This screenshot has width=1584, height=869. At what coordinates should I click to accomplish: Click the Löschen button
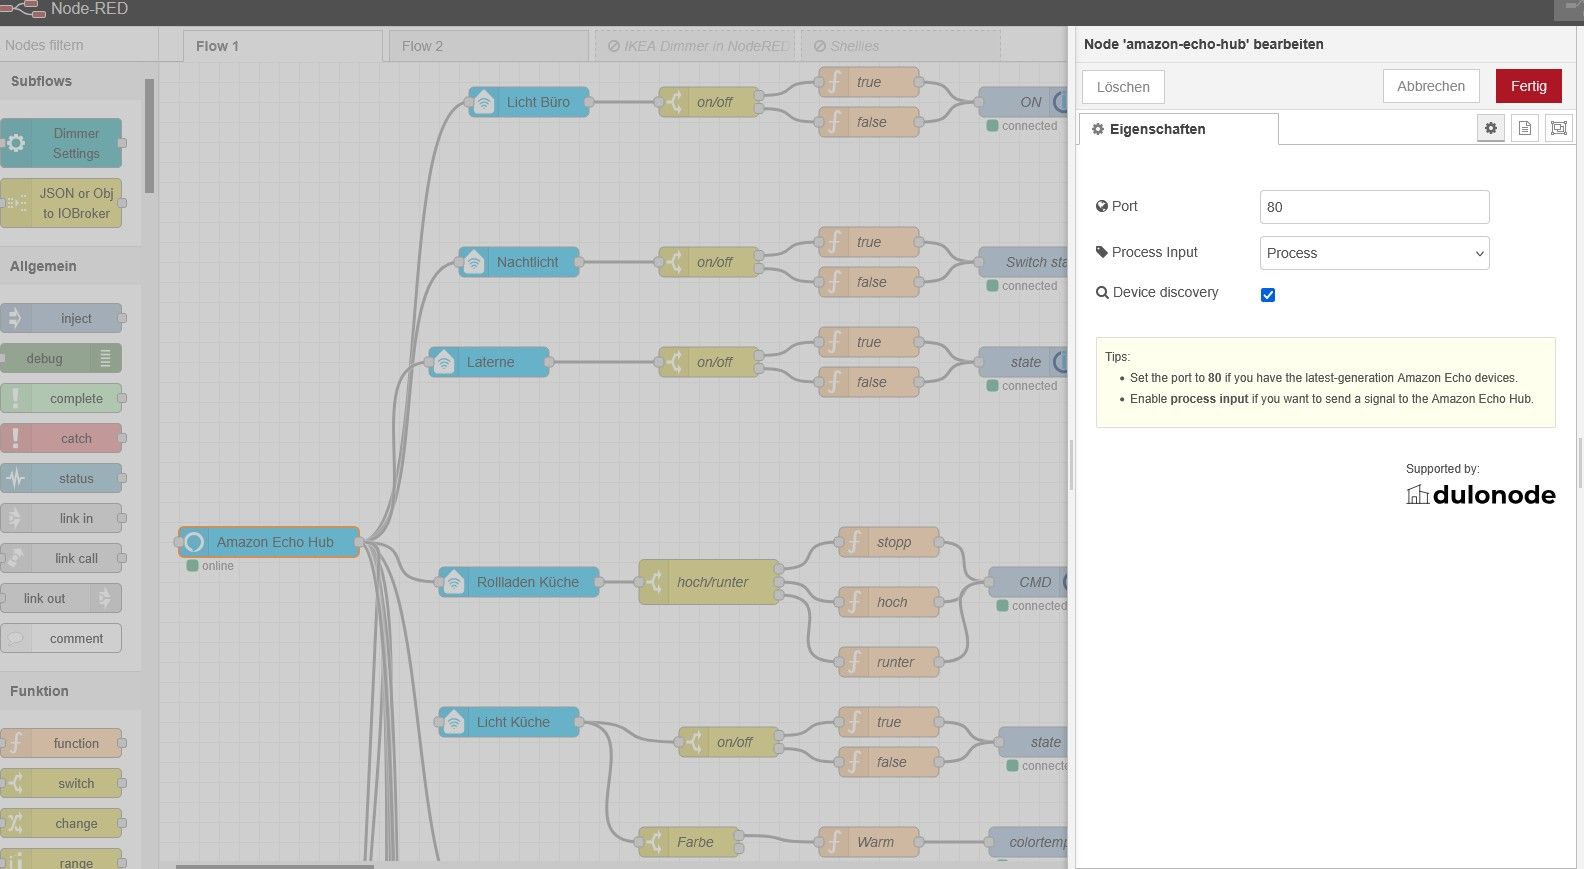pos(1123,87)
